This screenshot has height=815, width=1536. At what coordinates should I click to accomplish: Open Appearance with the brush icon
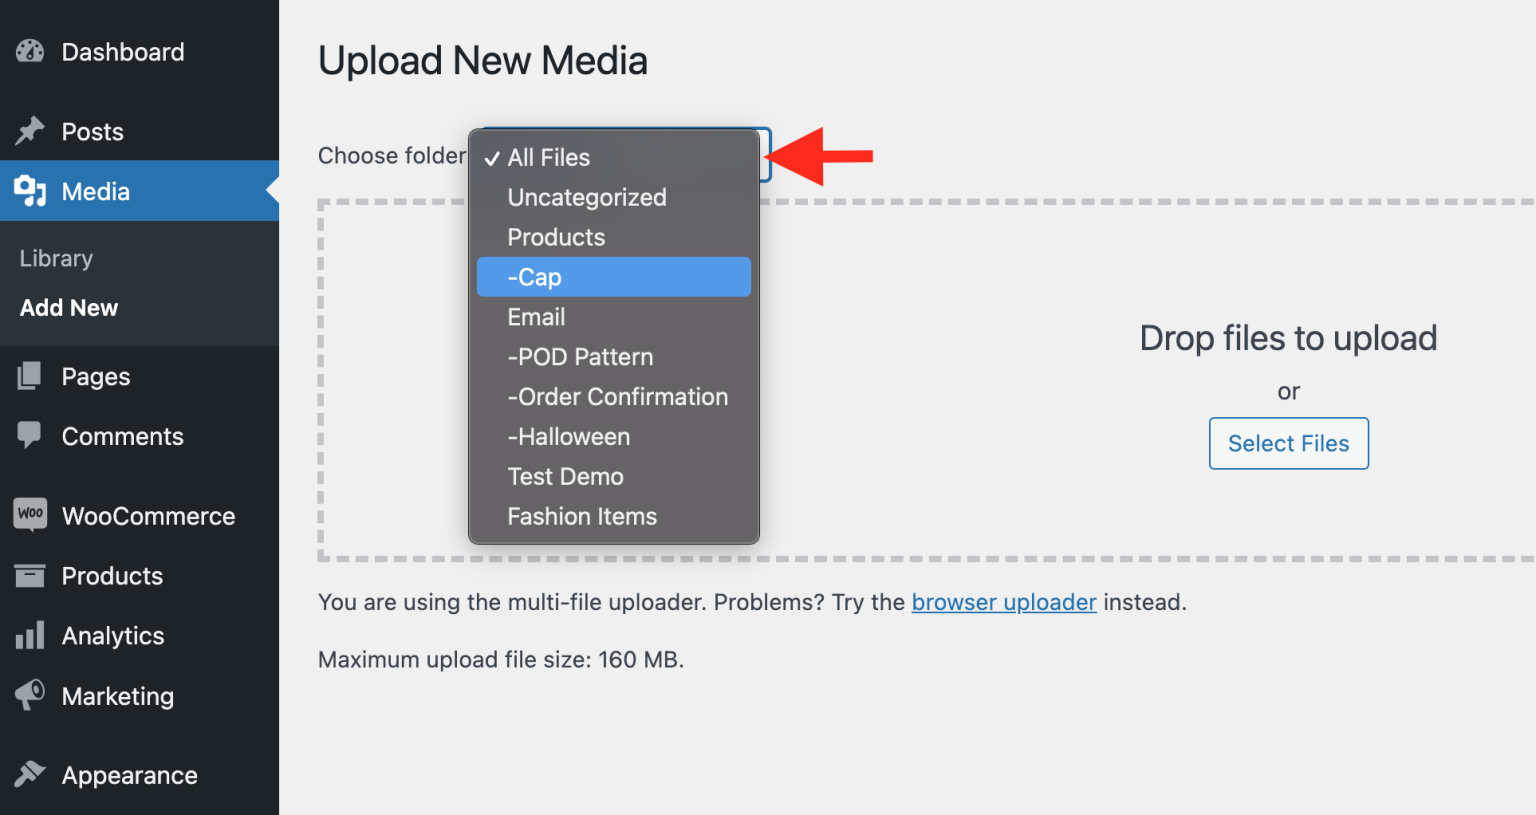point(29,775)
